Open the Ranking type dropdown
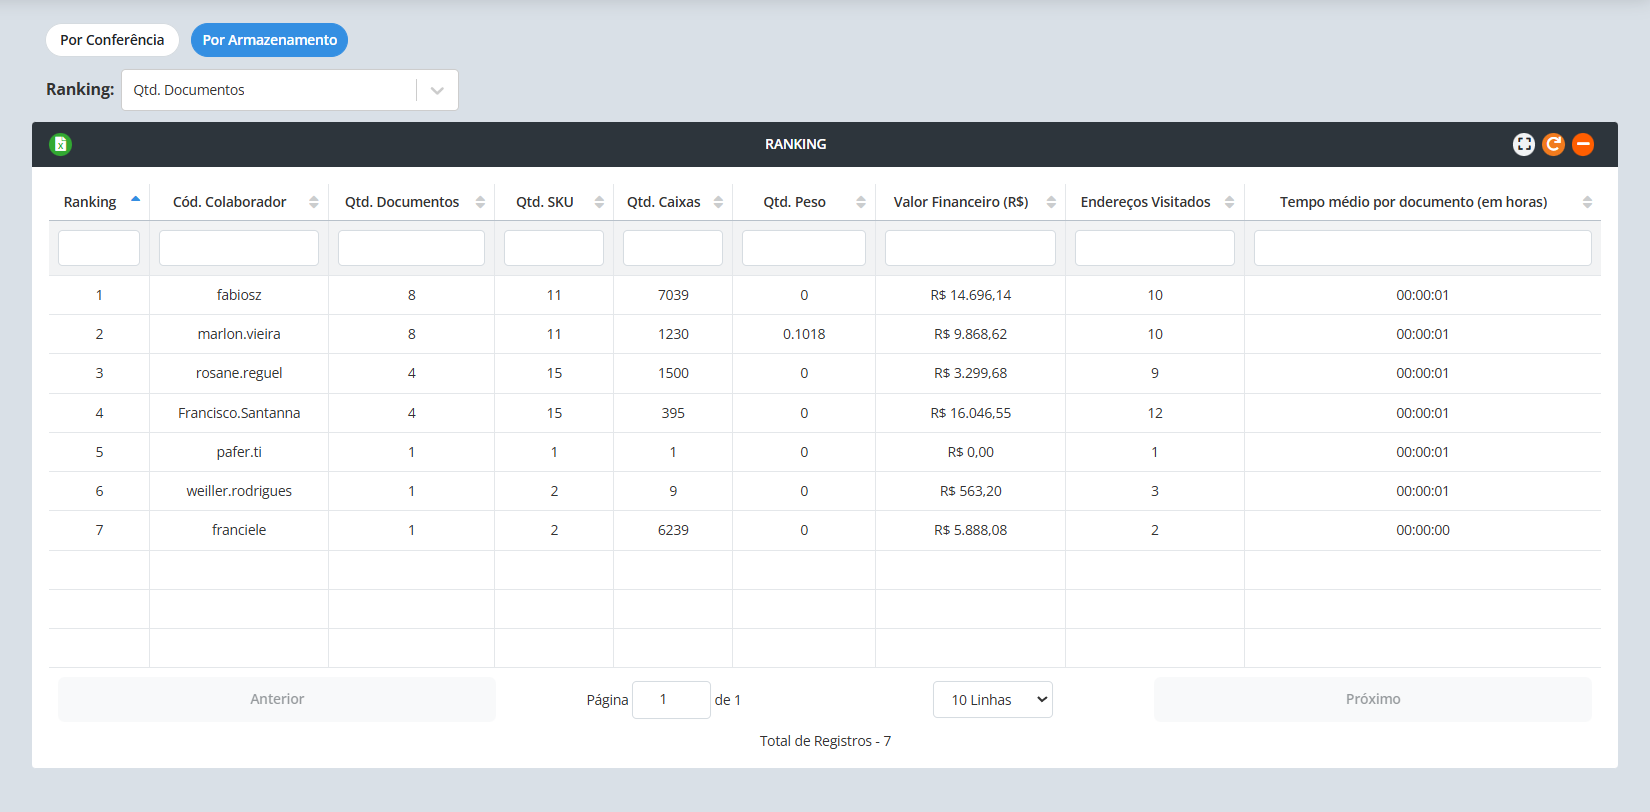The height and width of the screenshot is (812, 1650). tap(437, 90)
